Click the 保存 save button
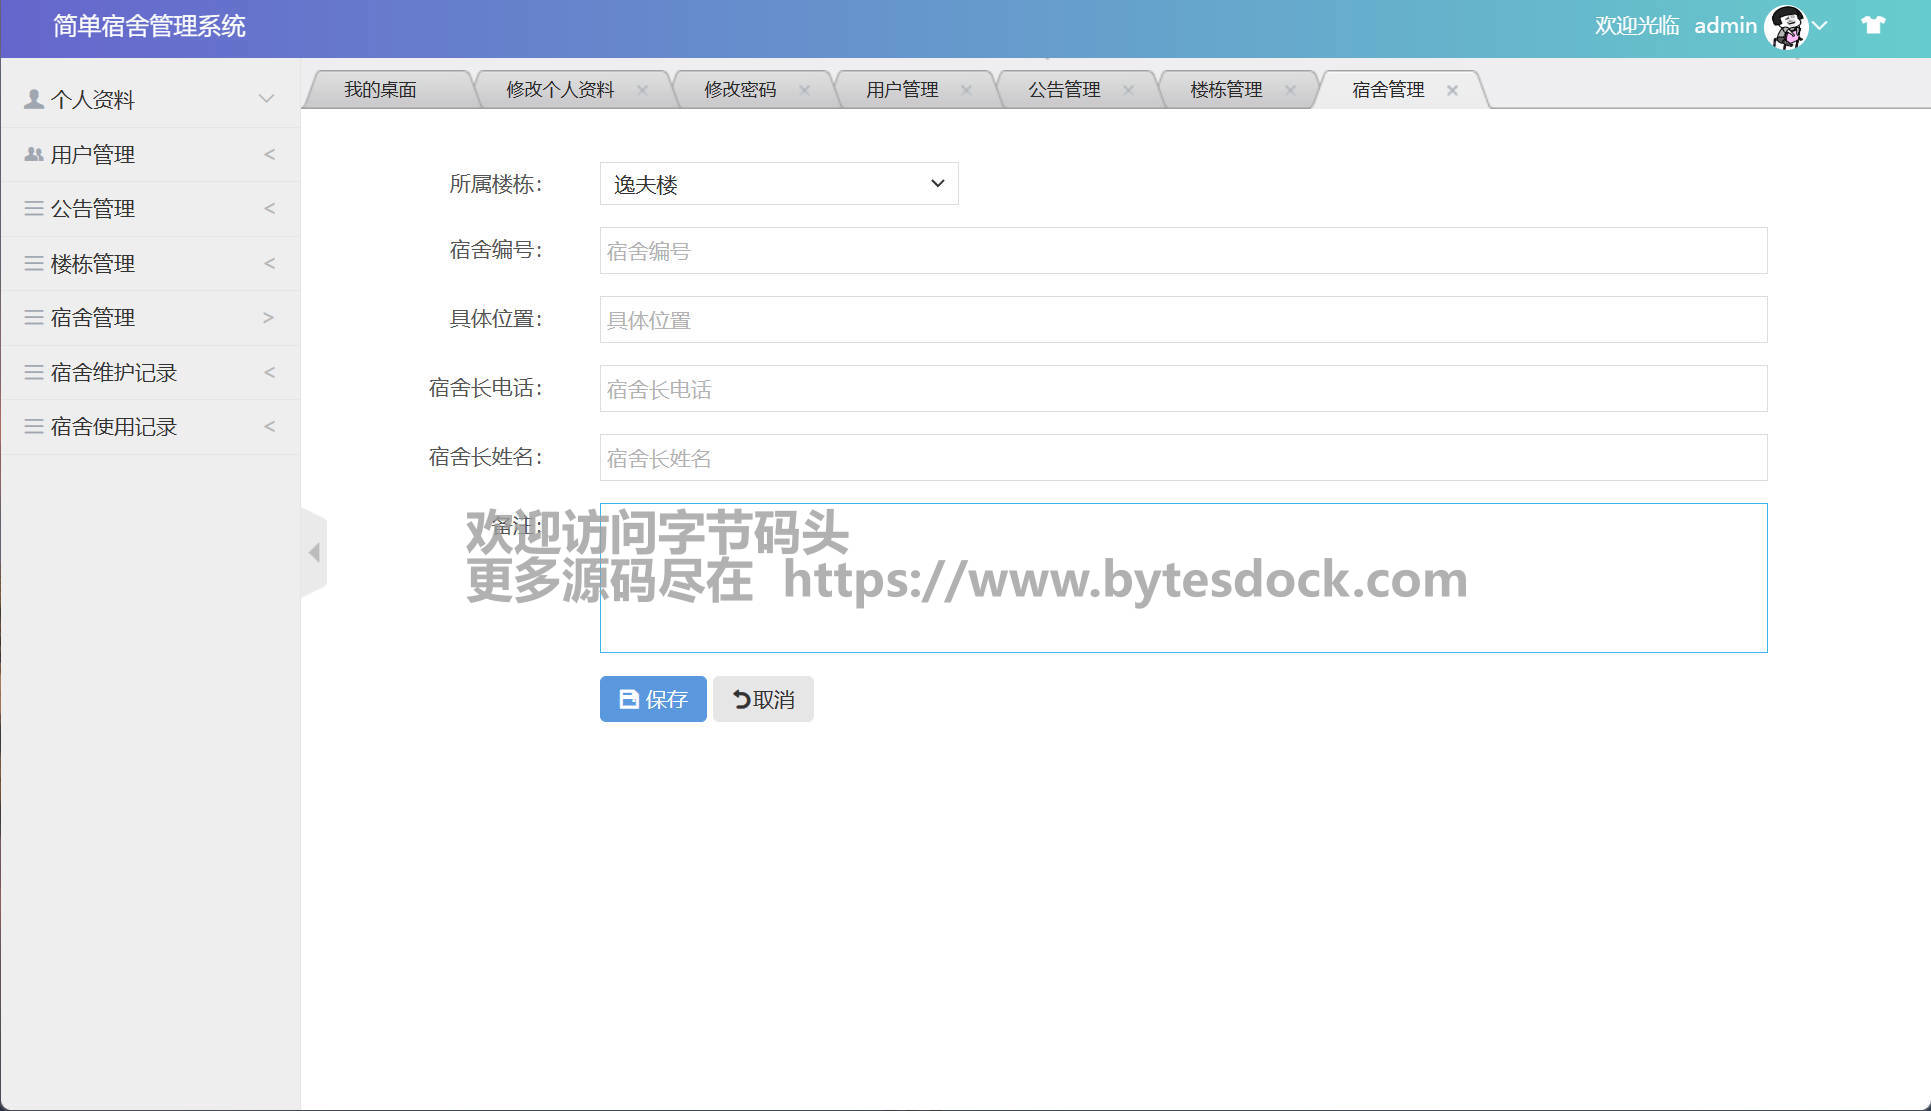The width and height of the screenshot is (1931, 1111). pyautogui.click(x=653, y=699)
